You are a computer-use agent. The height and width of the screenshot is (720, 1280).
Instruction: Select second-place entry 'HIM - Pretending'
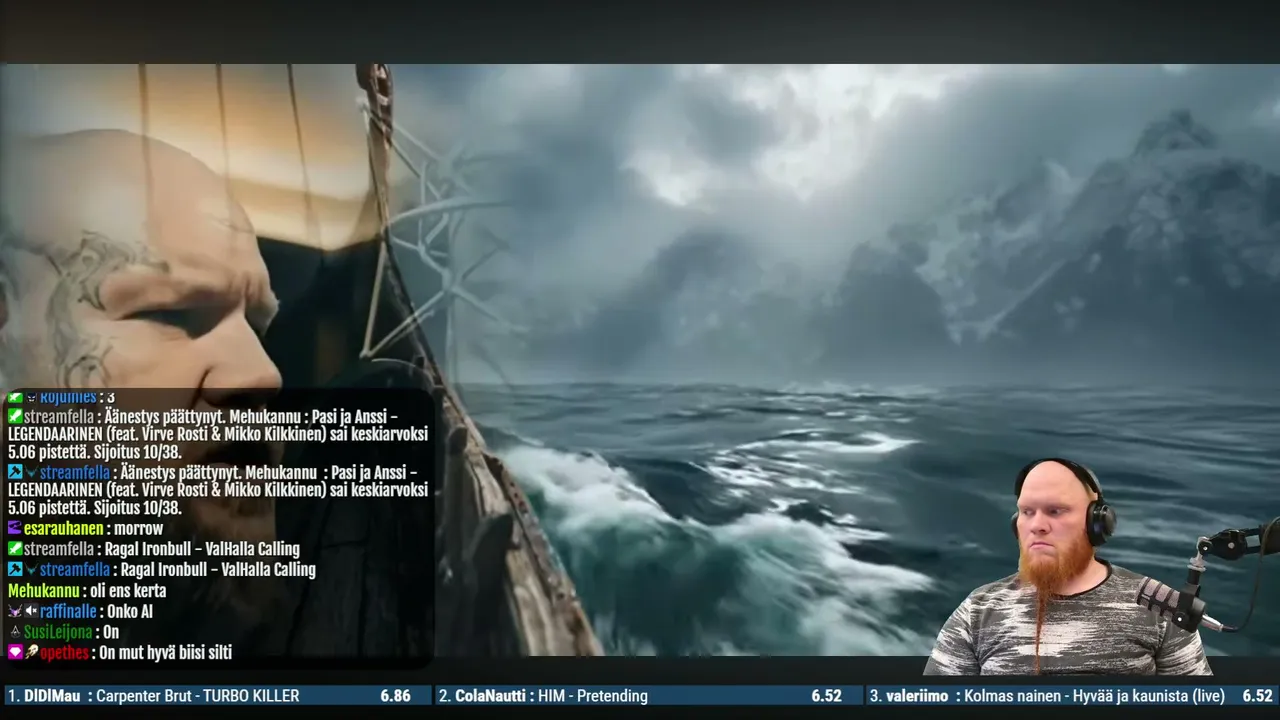pos(593,696)
